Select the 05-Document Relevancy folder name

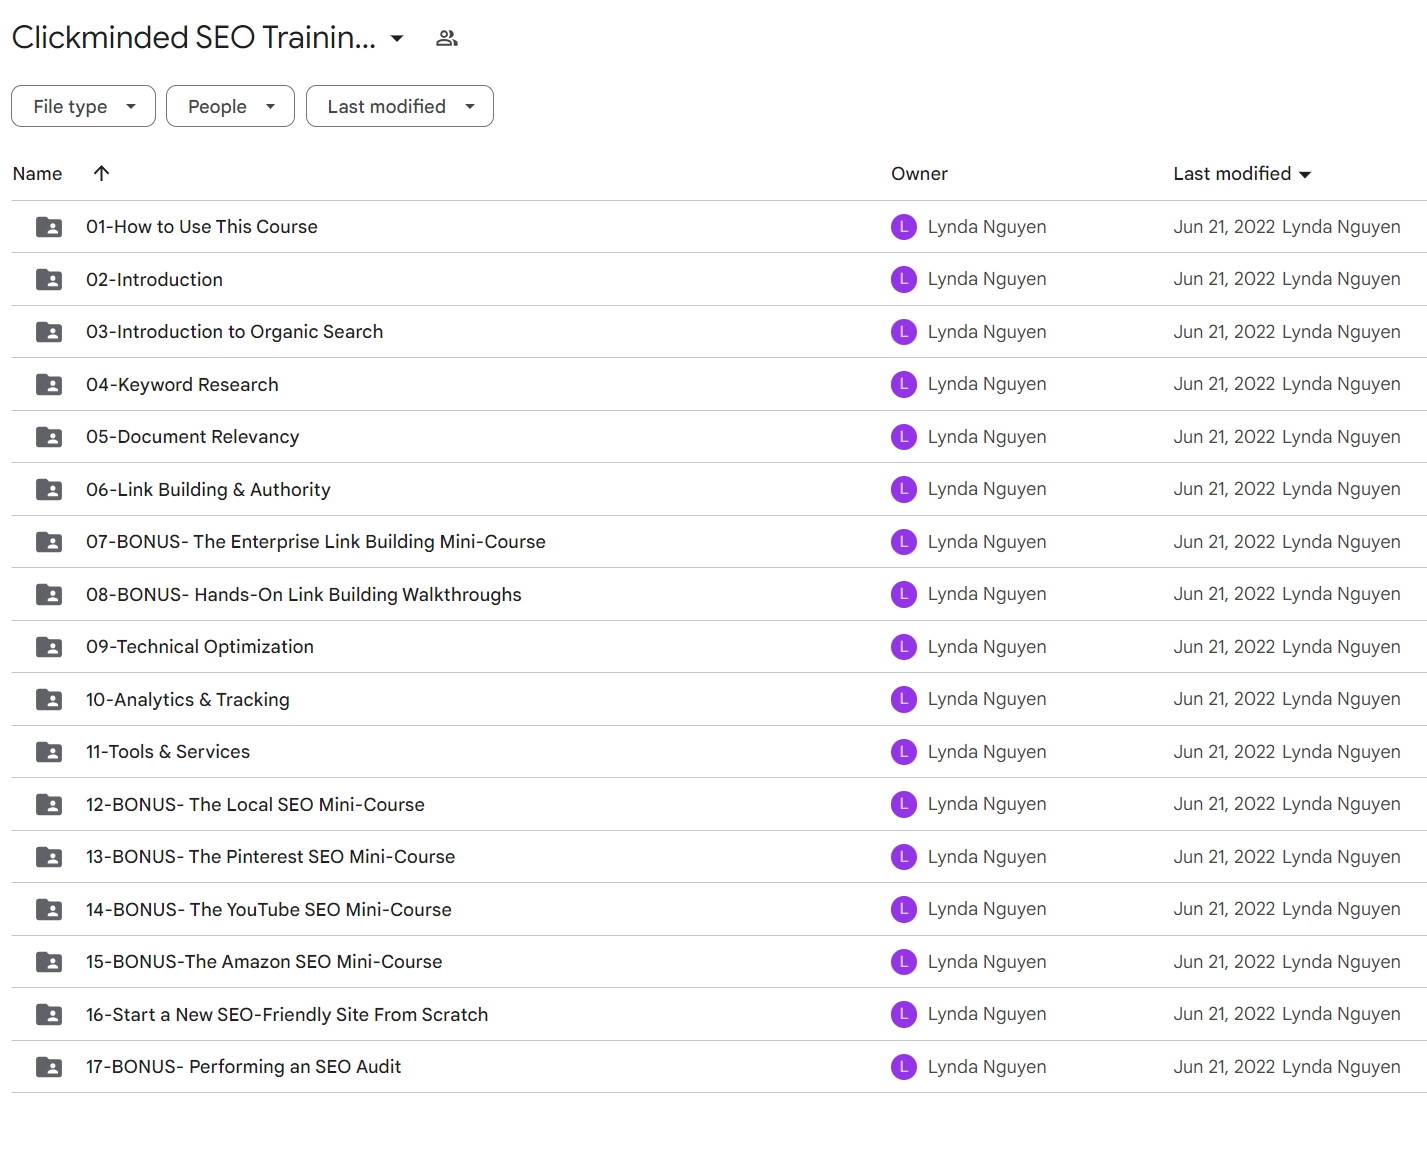[192, 437]
